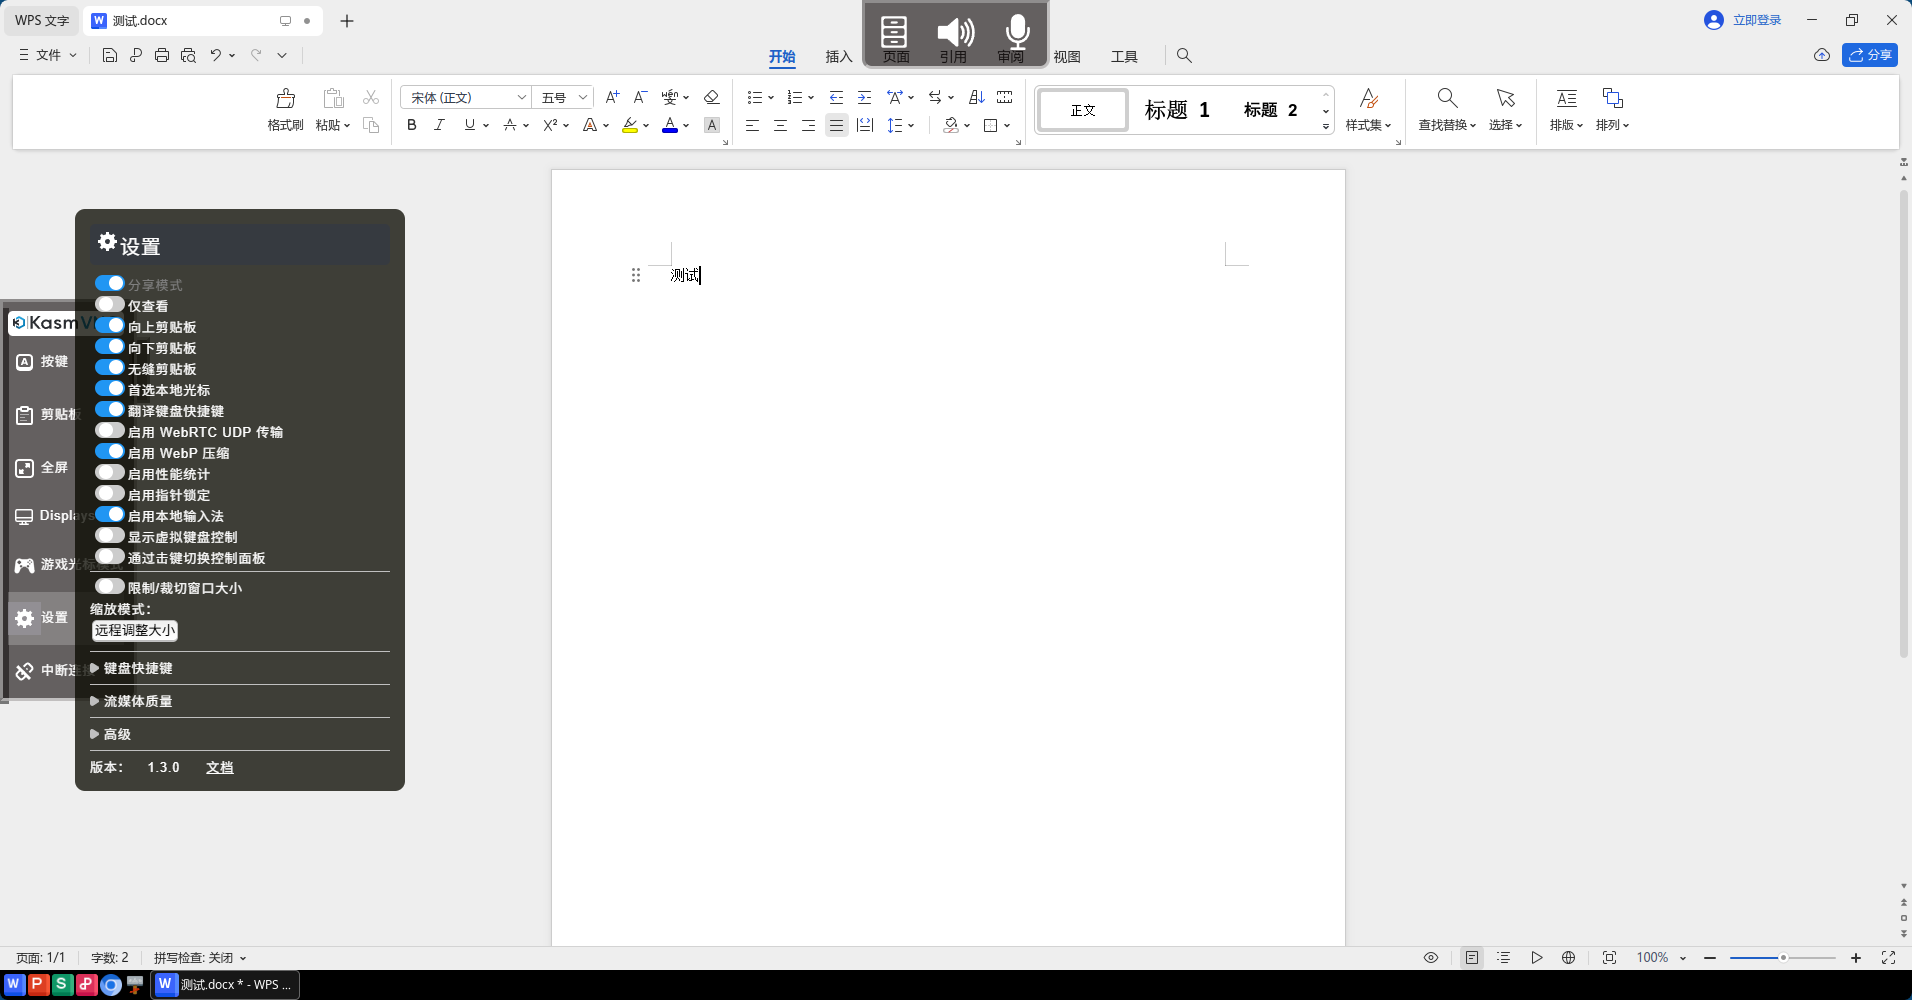
Task: Click the 分享 share button
Action: [1869, 55]
